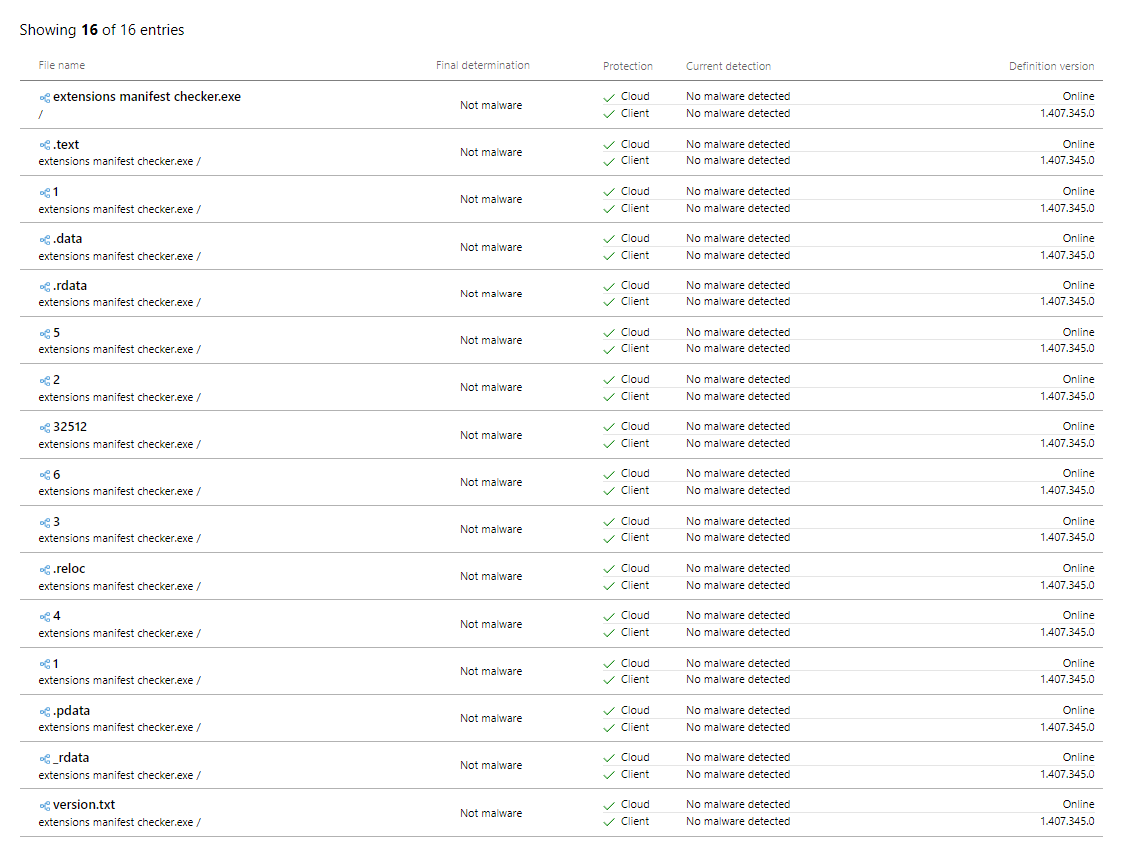Screen dimensions: 1131x856
Task: Open the extensions manifest checker.exe file entry
Action: click(x=147, y=97)
